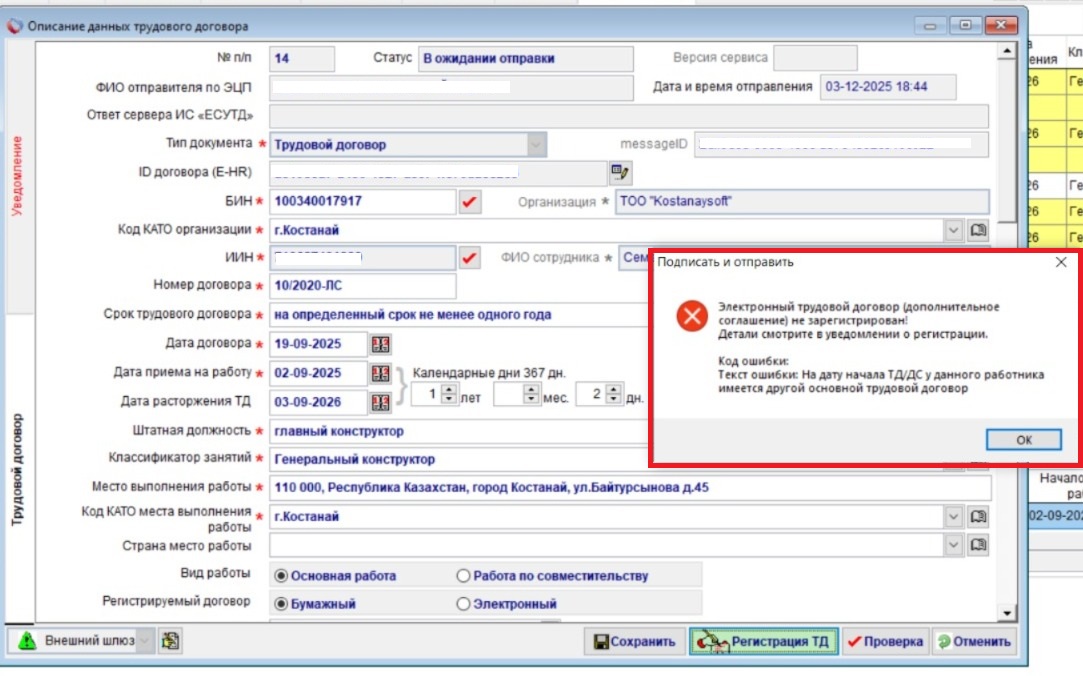Screen dimensions: 1083x676
Task: Open calendar picker for Дата договора
Action: (x=381, y=344)
